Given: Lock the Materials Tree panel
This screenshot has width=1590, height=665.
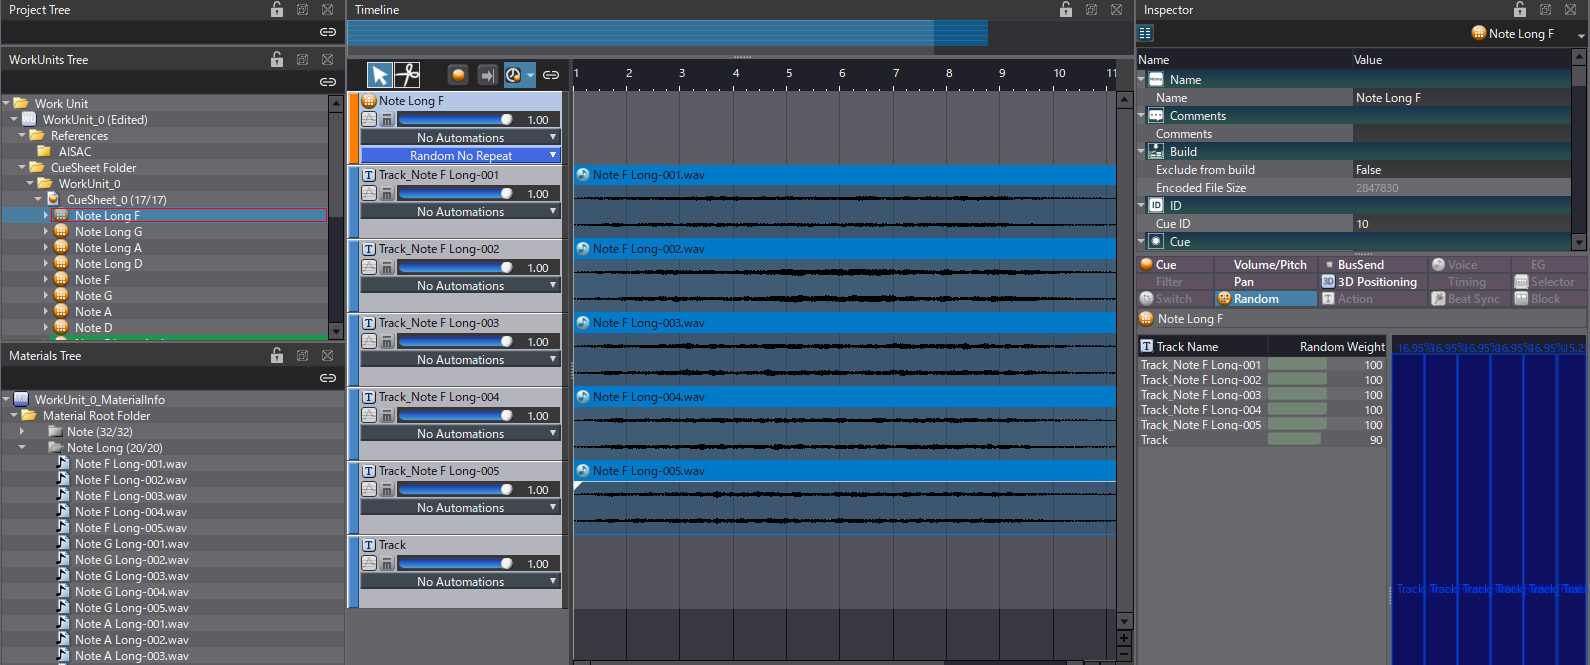Looking at the screenshot, I should (277, 355).
